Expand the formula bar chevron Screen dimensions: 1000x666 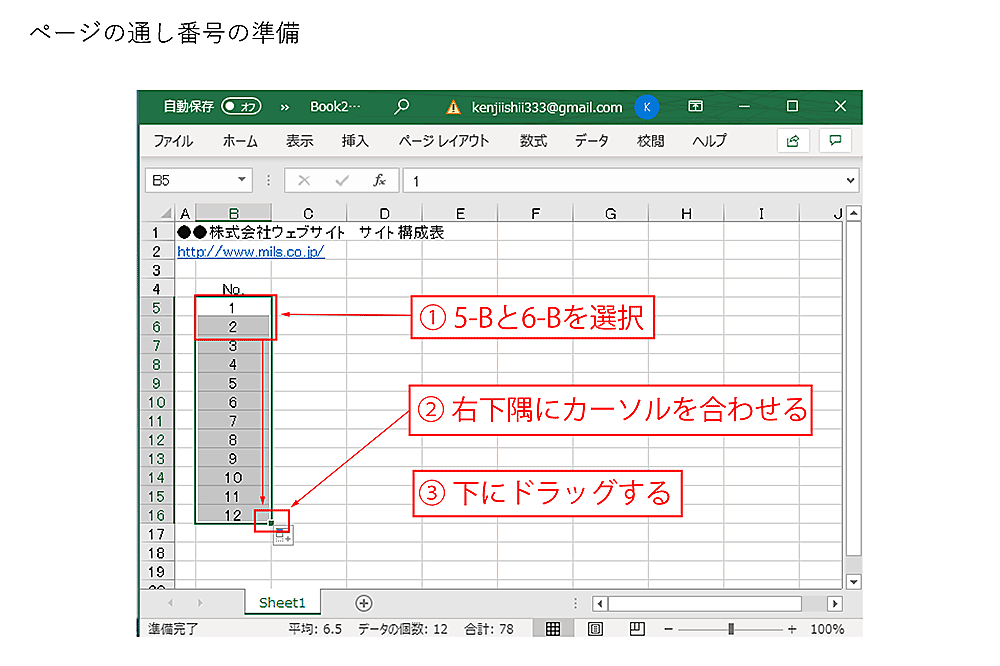coord(851,181)
